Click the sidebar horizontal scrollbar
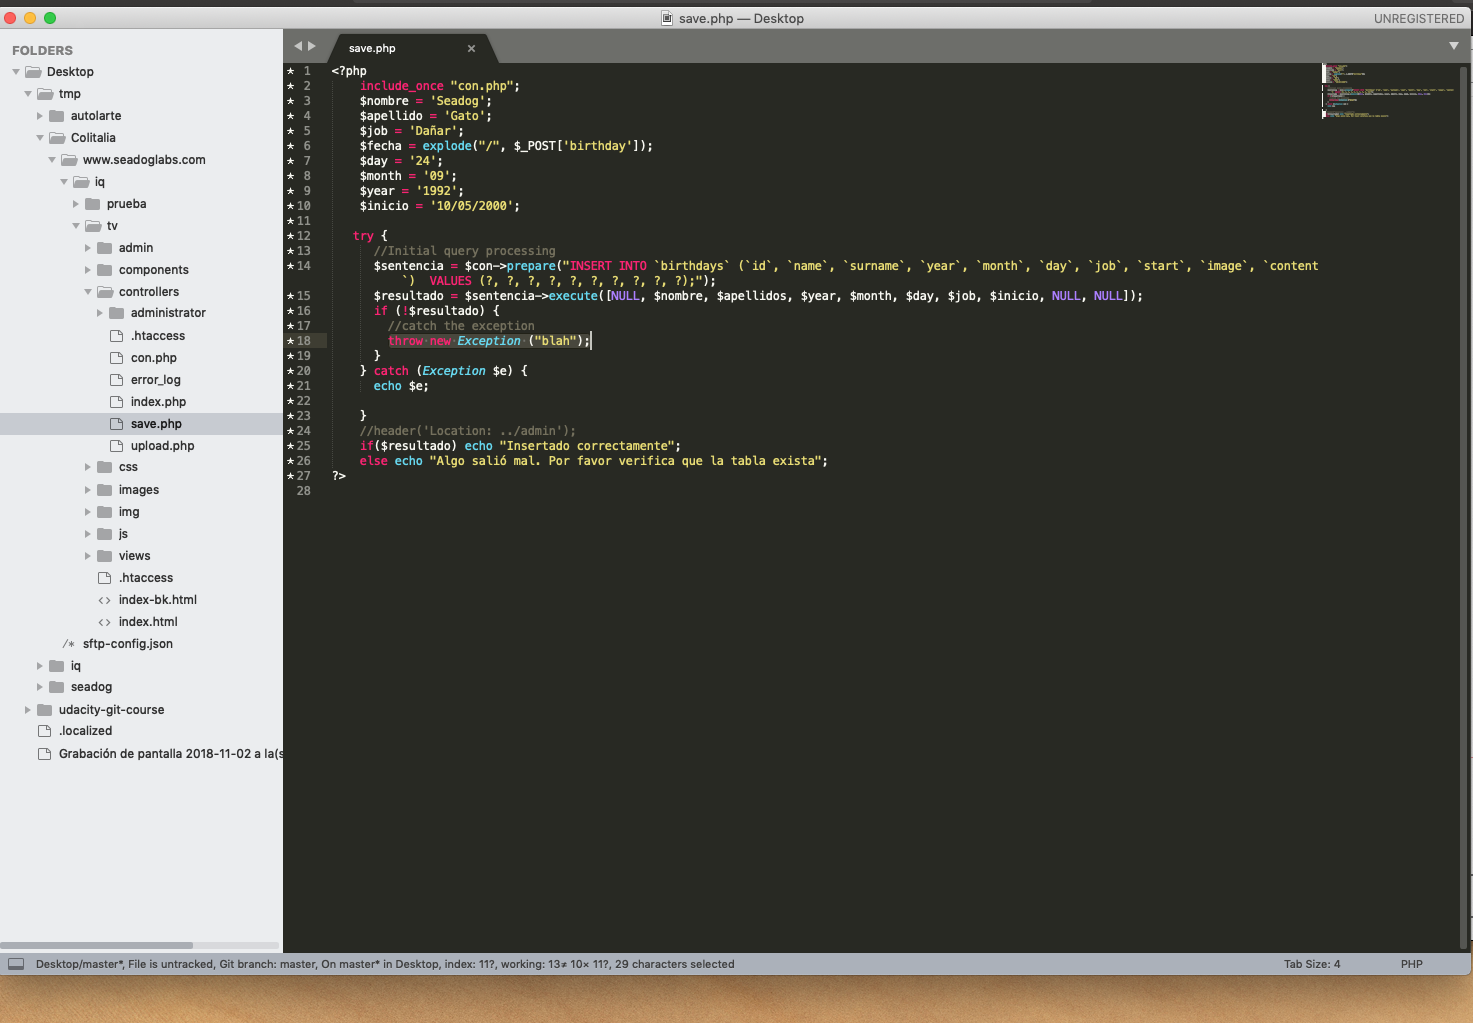This screenshot has height=1023, width=1473. pos(97,945)
